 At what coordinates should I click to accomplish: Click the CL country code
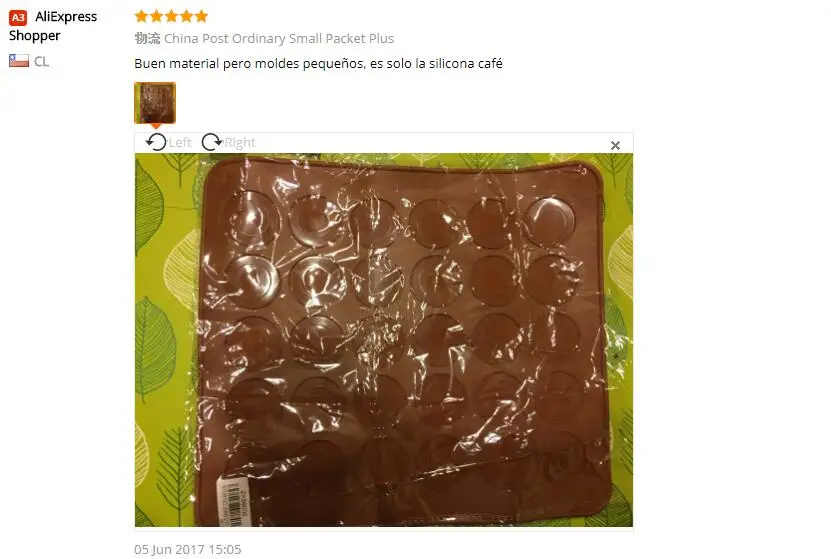(x=41, y=61)
